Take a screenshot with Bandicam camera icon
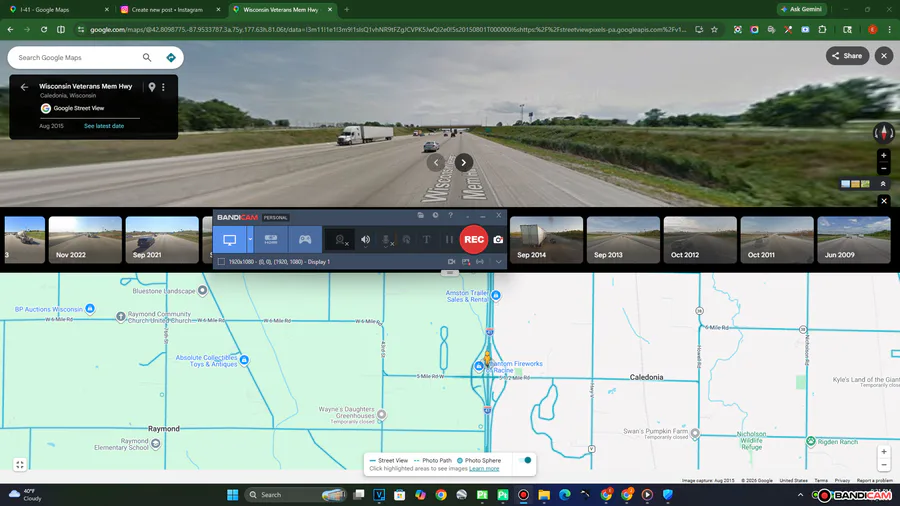This screenshot has width=900, height=506. (x=498, y=240)
